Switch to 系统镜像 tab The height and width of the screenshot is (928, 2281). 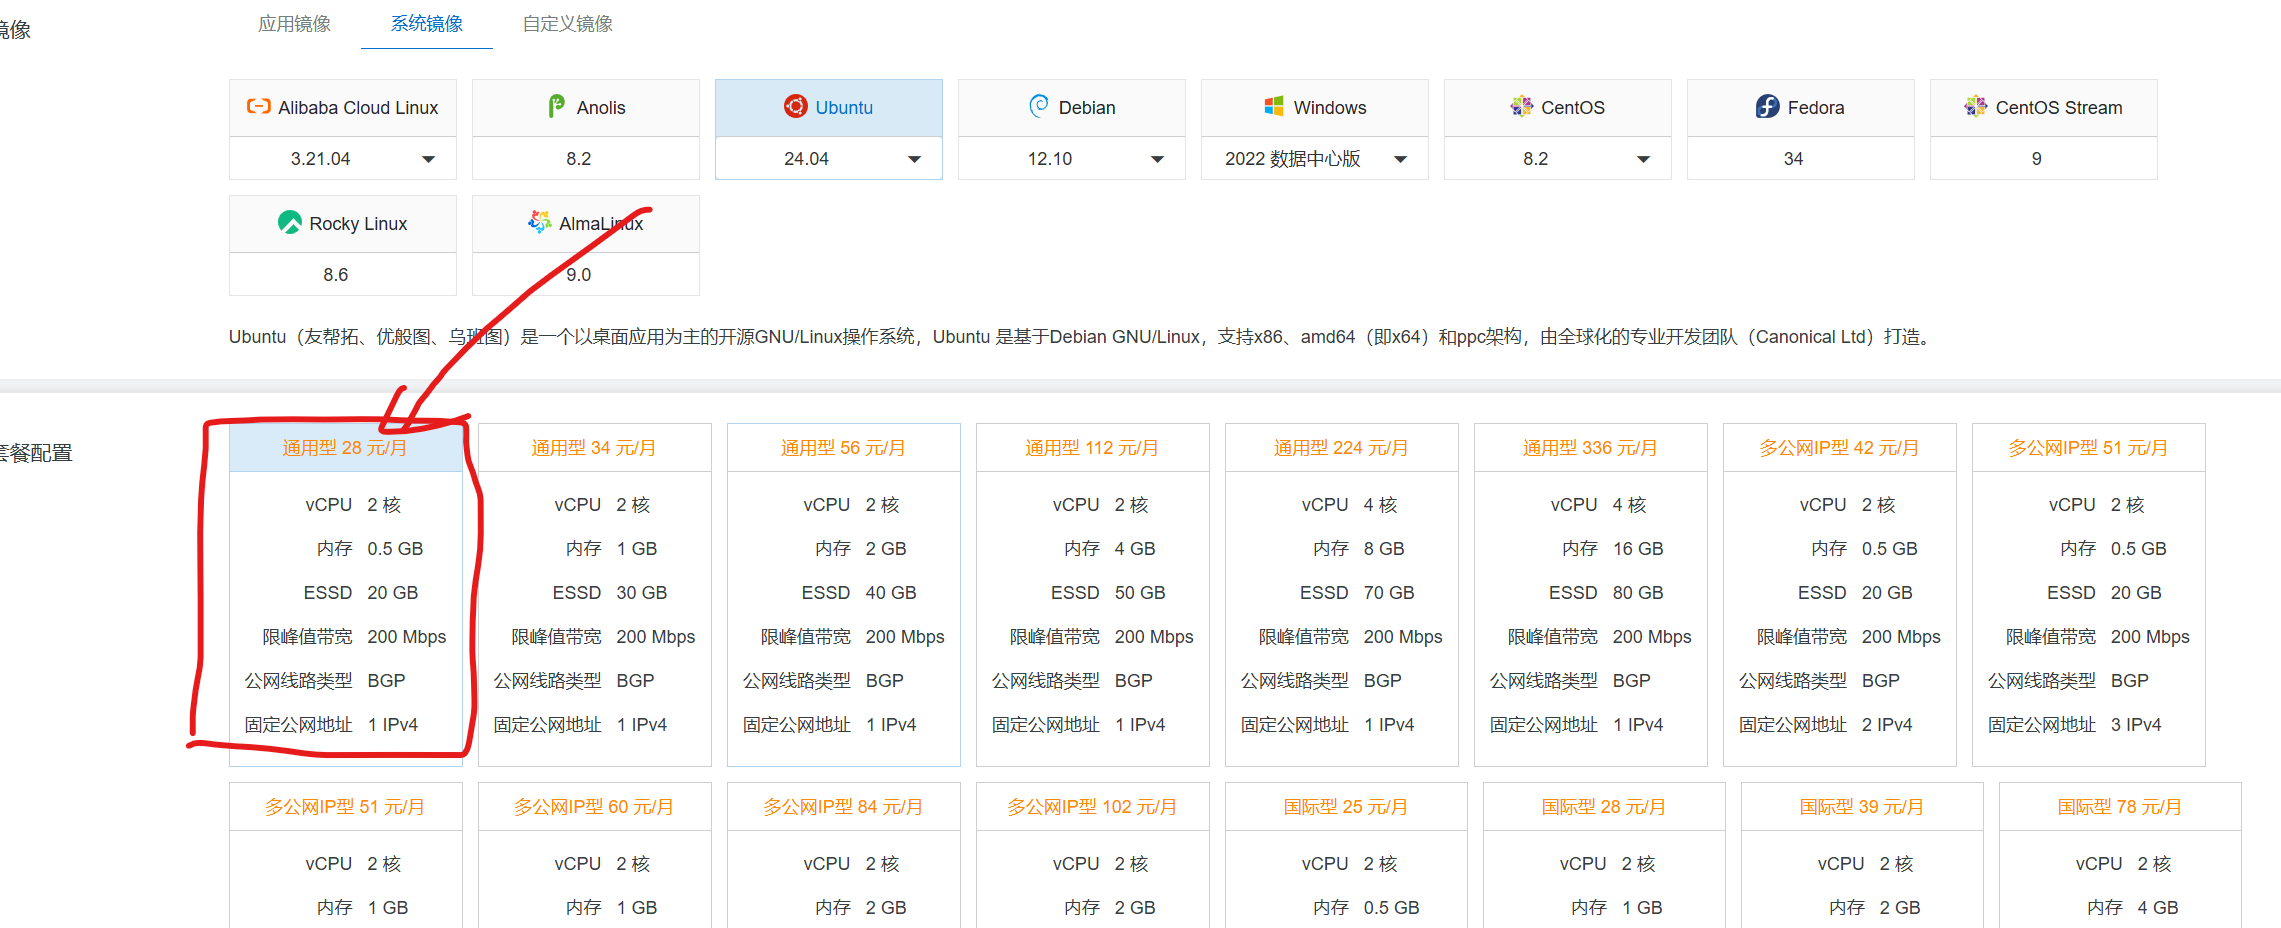[x=427, y=23]
